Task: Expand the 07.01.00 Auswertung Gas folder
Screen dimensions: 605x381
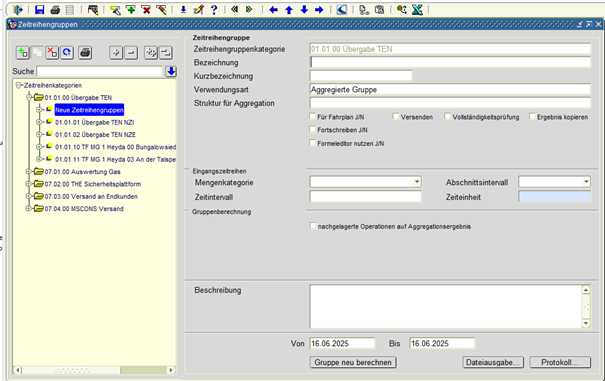Action: point(29,172)
